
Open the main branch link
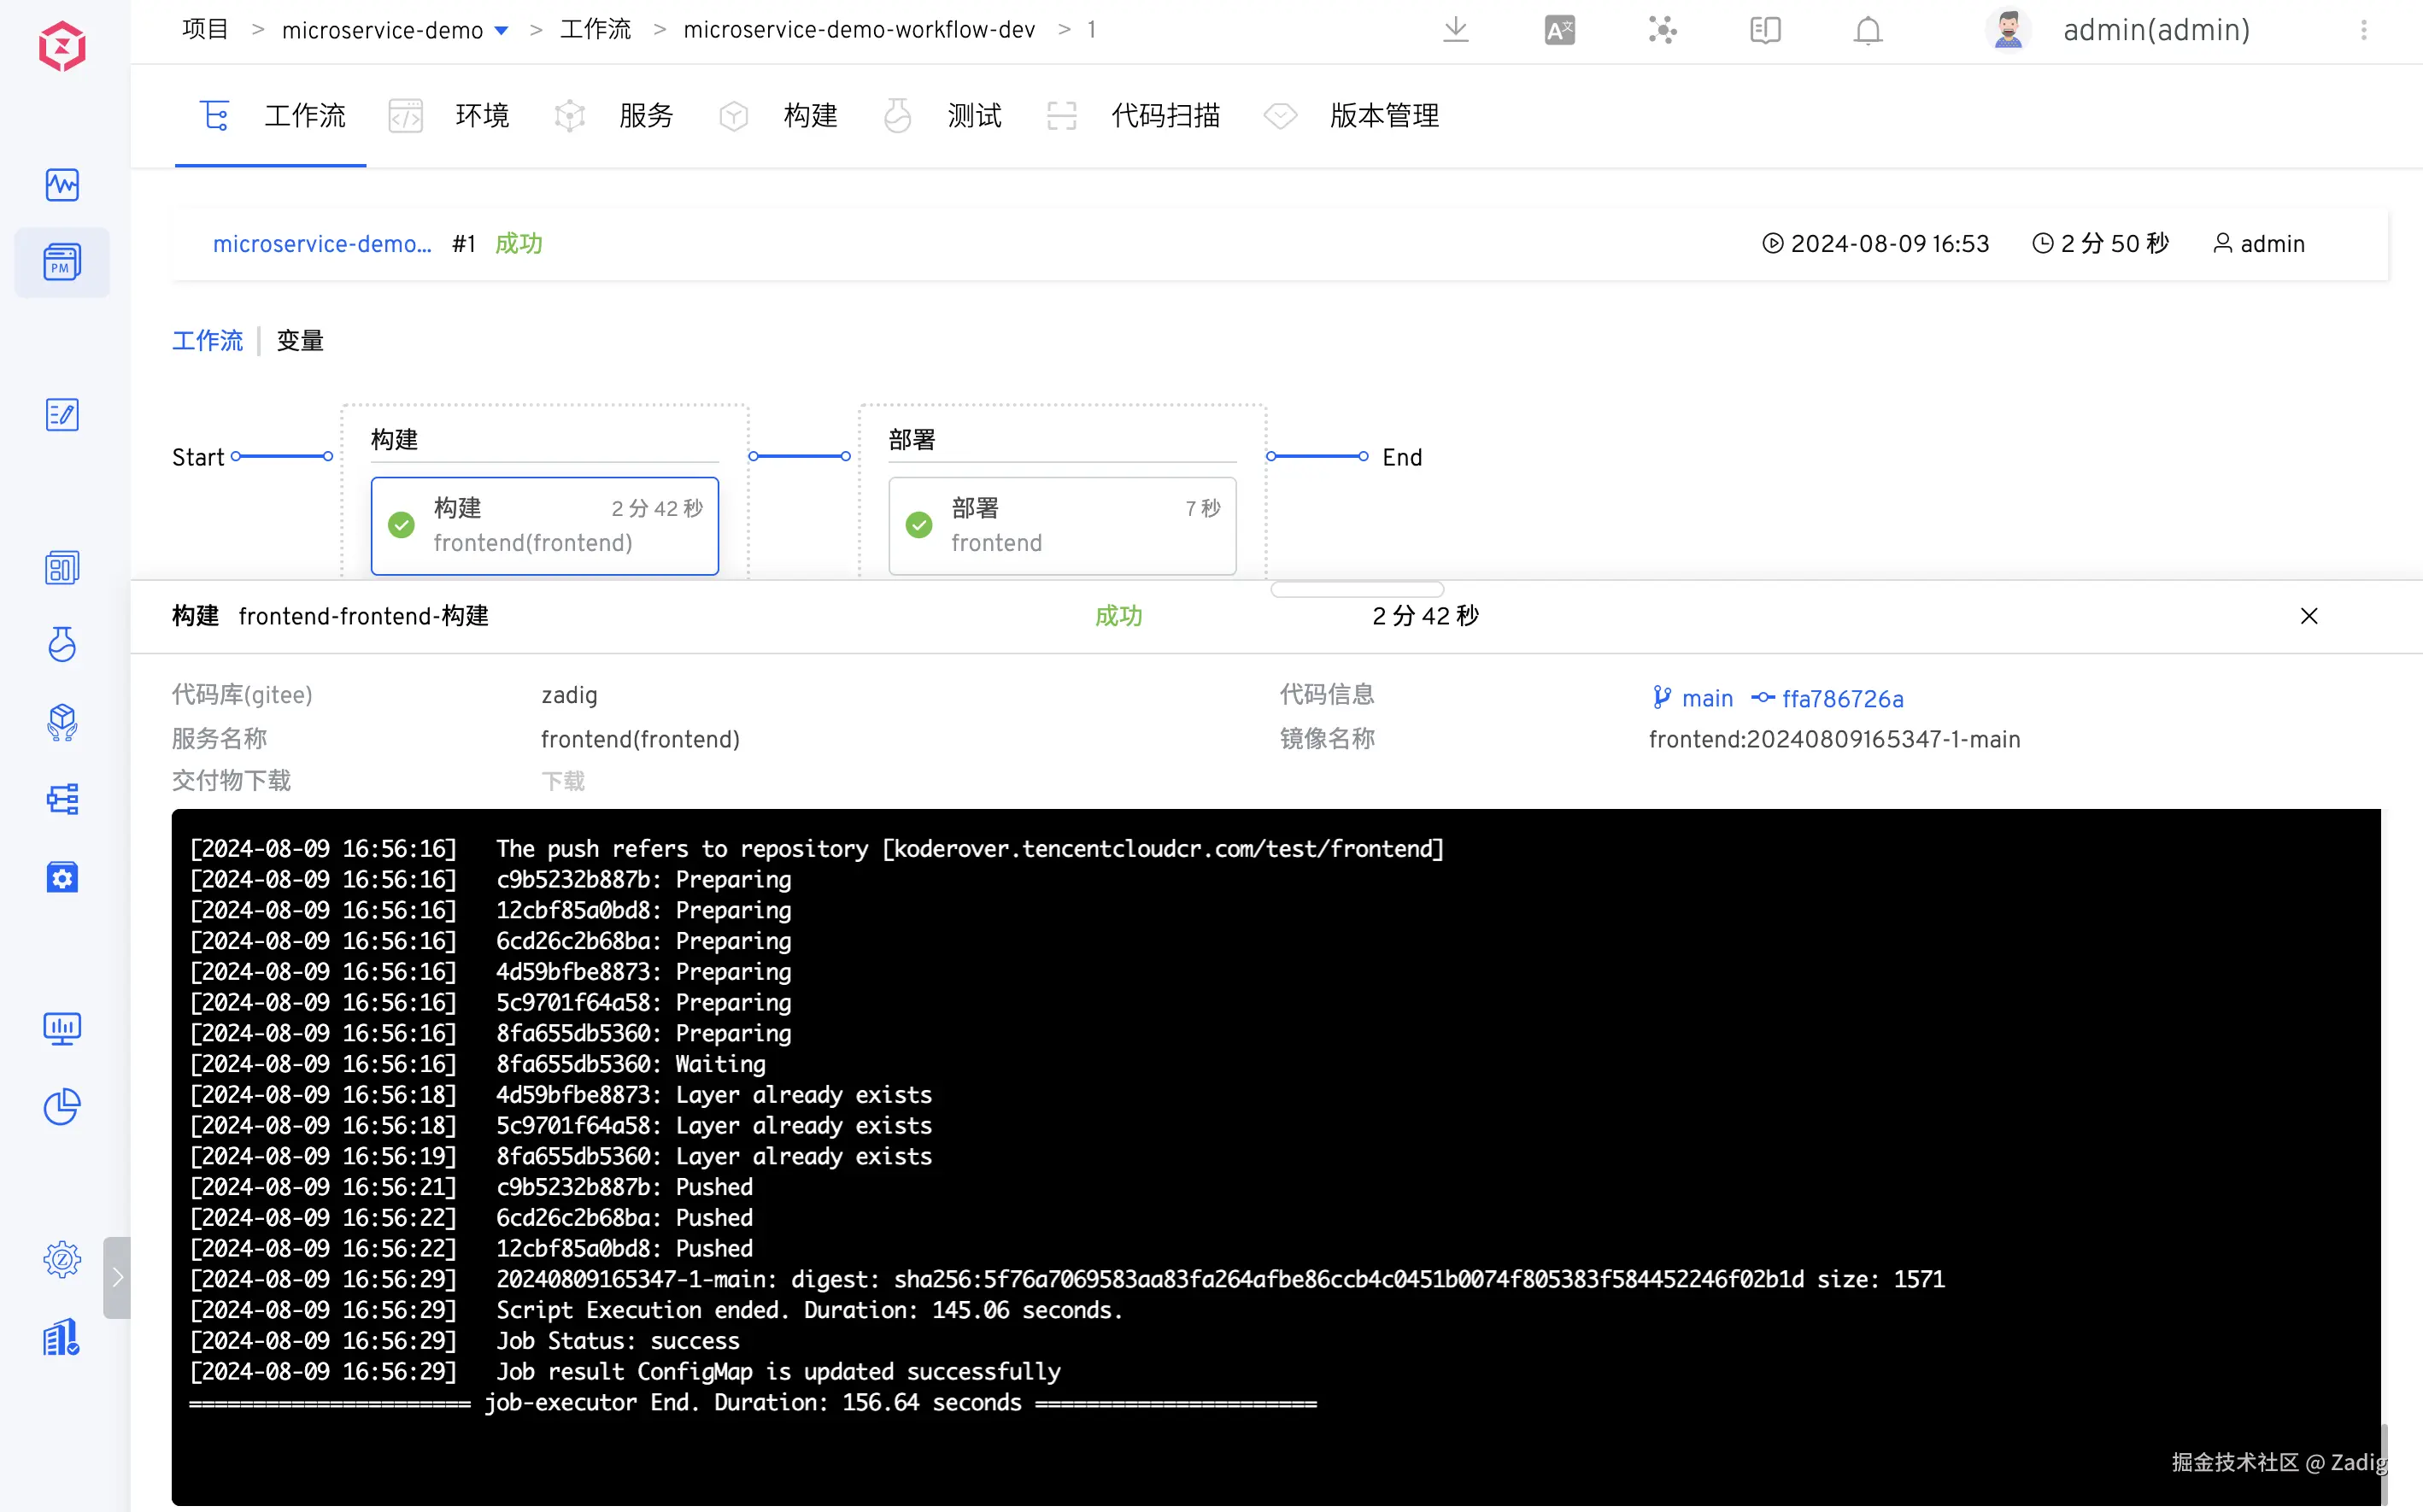tap(1706, 699)
